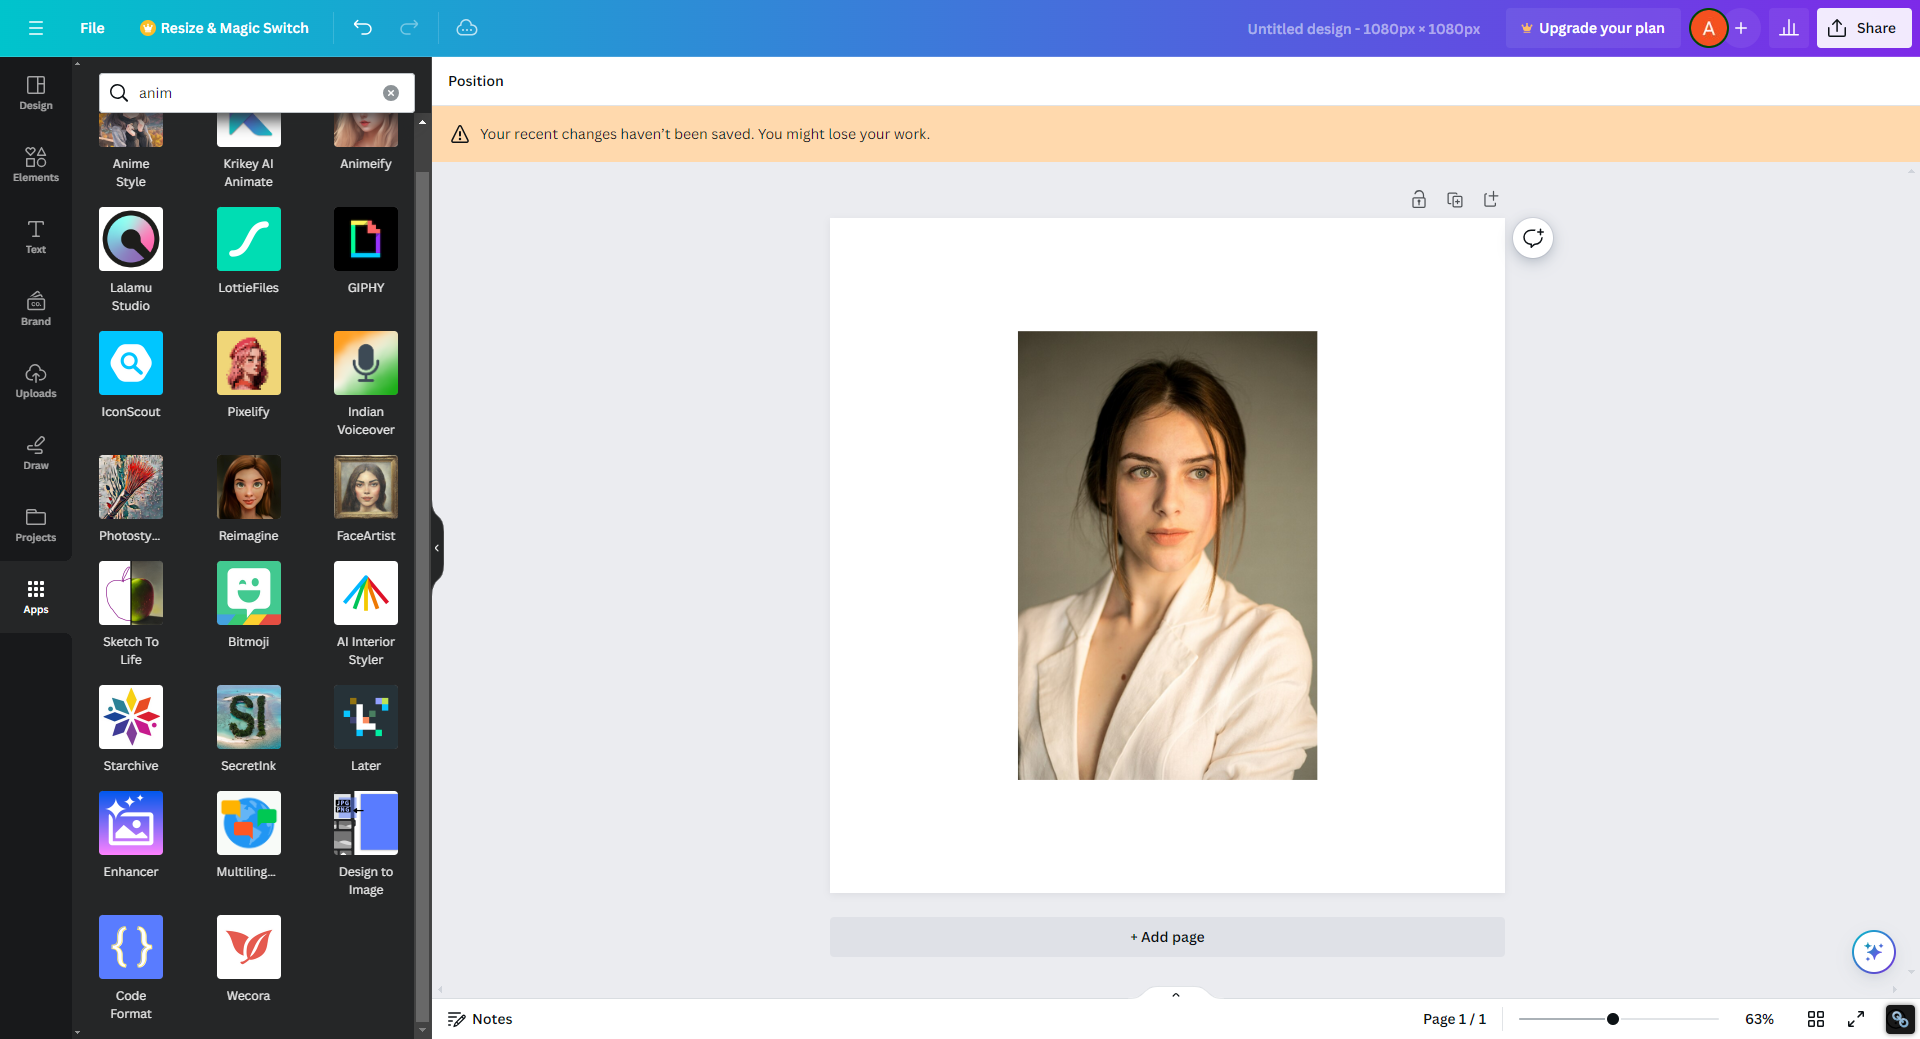The width and height of the screenshot is (1920, 1039).
Task: Collapse the apps side panel
Action: pyautogui.click(x=436, y=547)
